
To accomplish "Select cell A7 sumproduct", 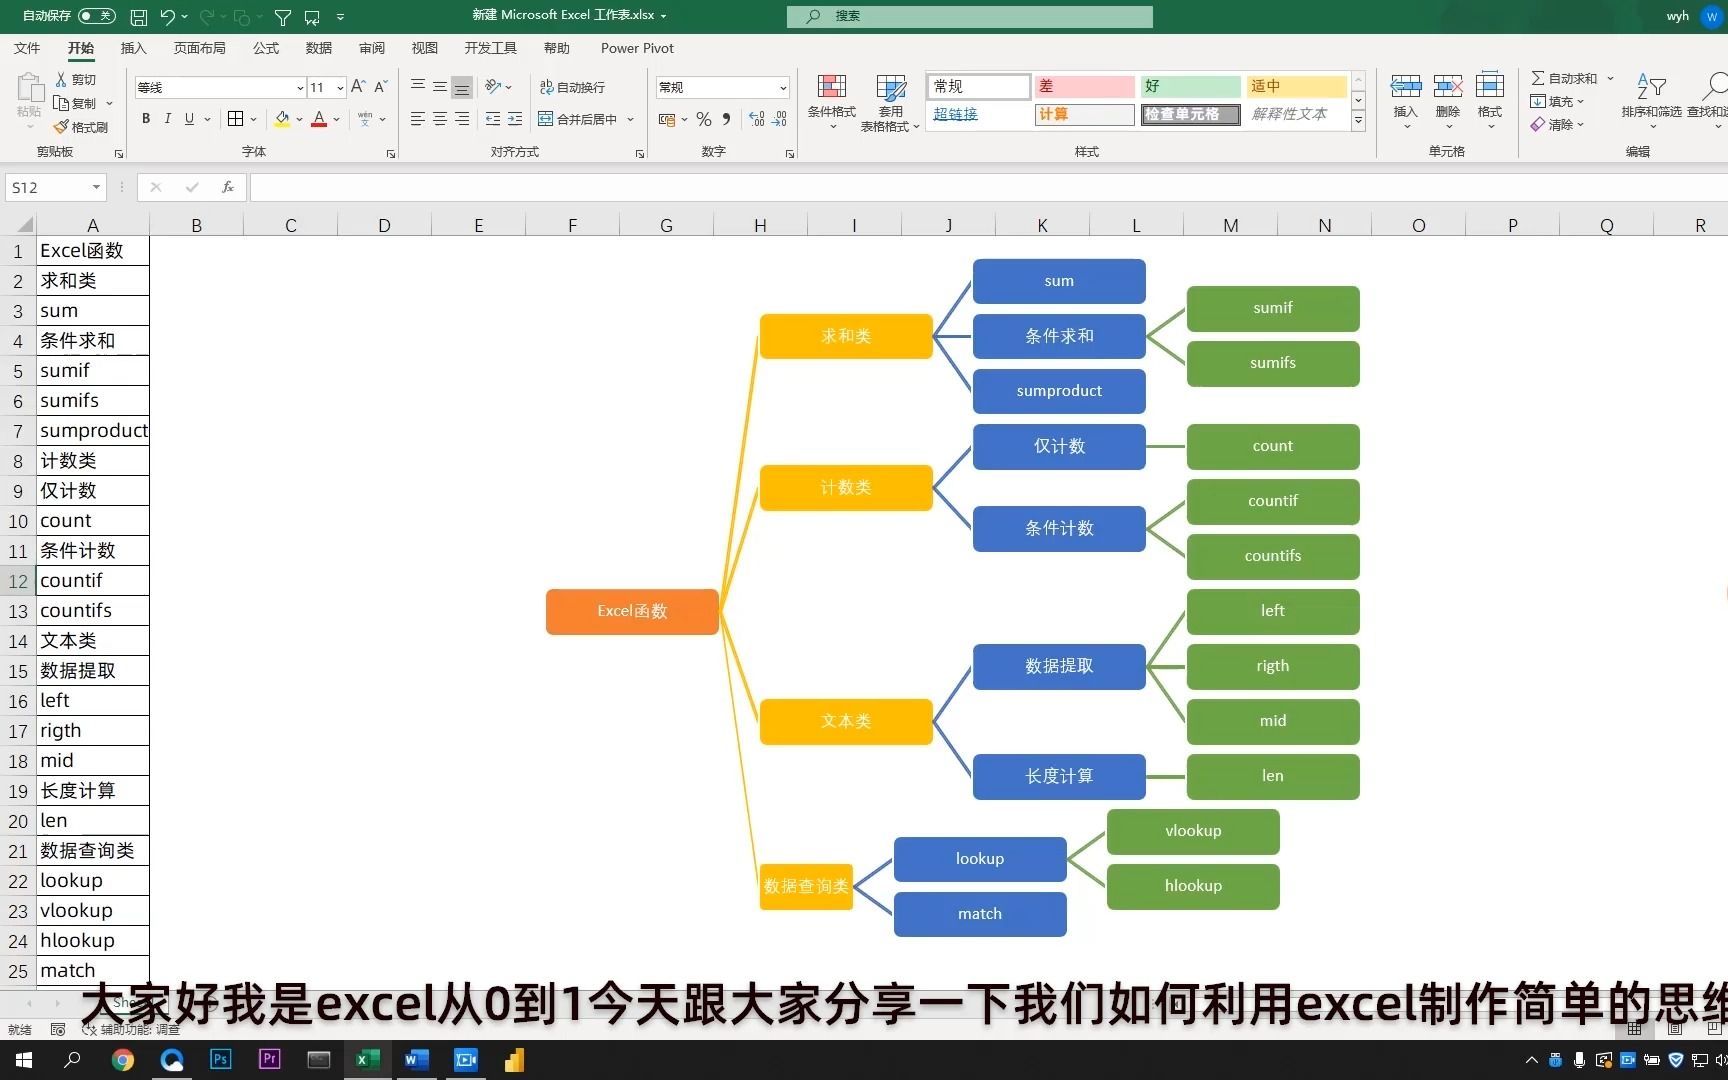I will 93,431.
